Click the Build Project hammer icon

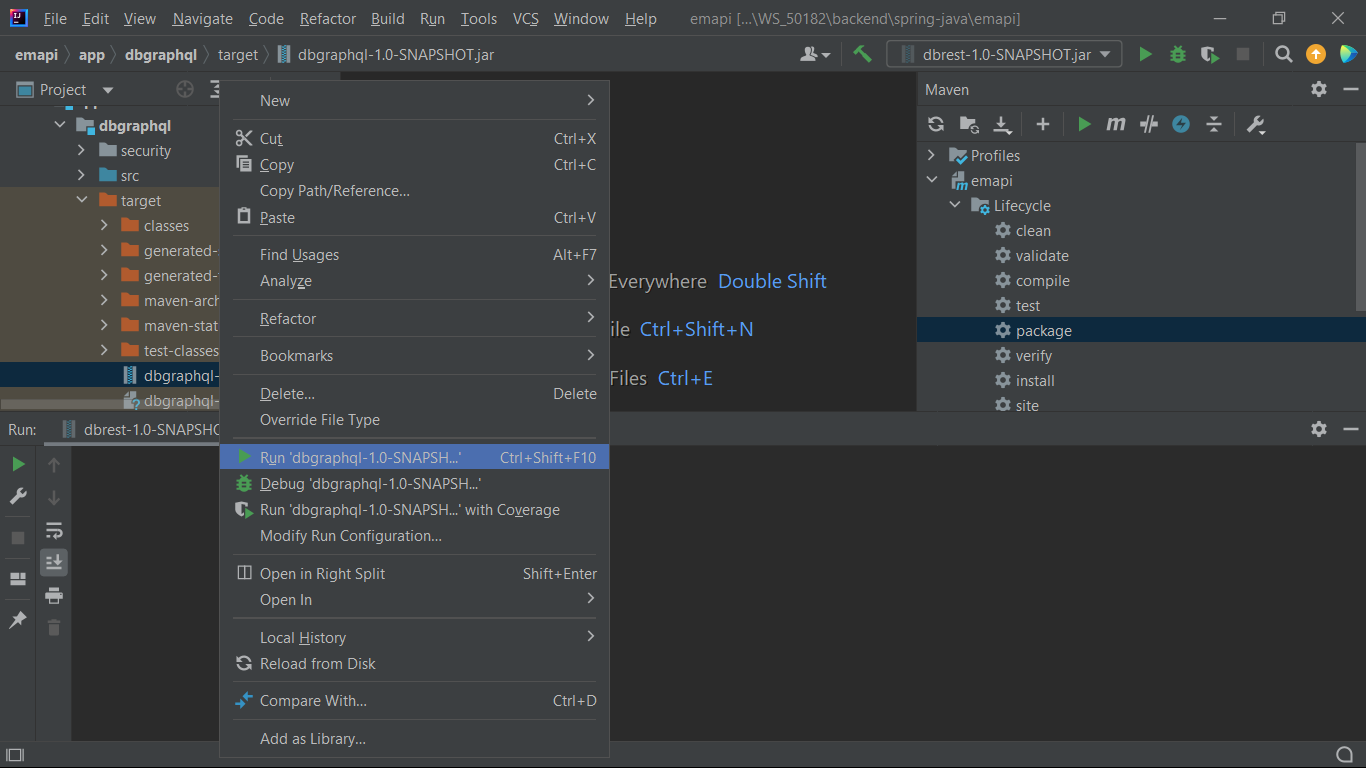click(x=862, y=54)
